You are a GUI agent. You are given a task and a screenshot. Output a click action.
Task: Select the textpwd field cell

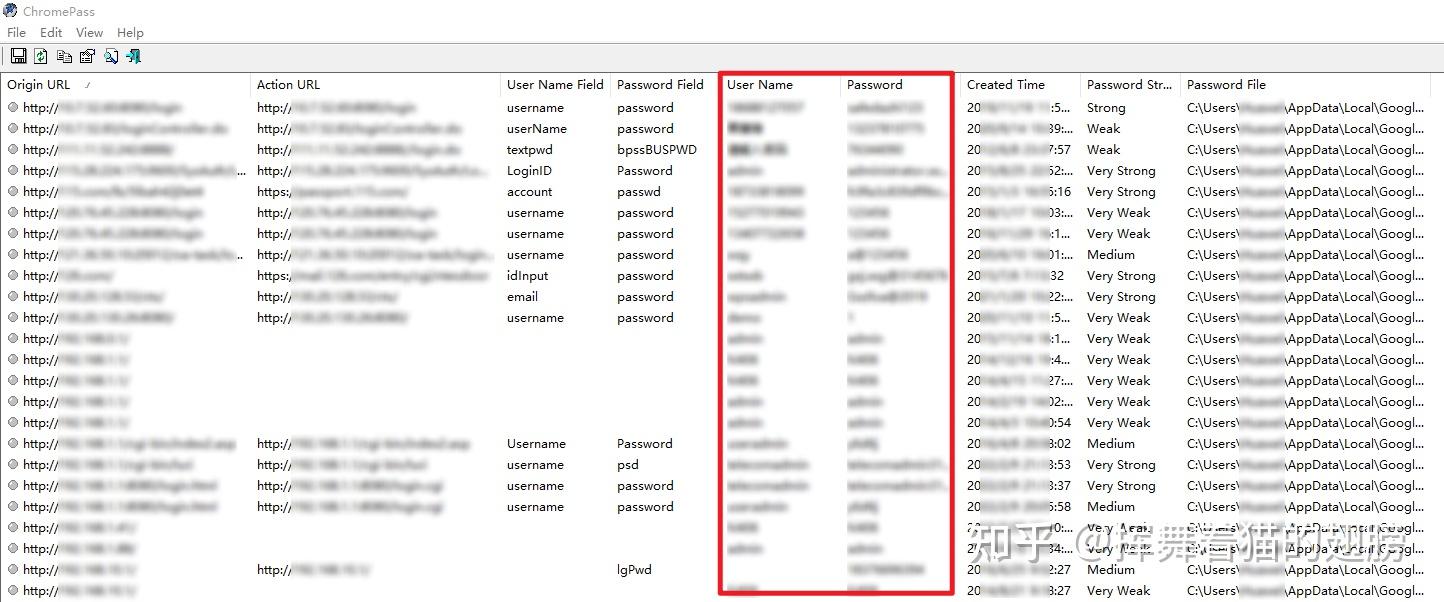(530, 150)
